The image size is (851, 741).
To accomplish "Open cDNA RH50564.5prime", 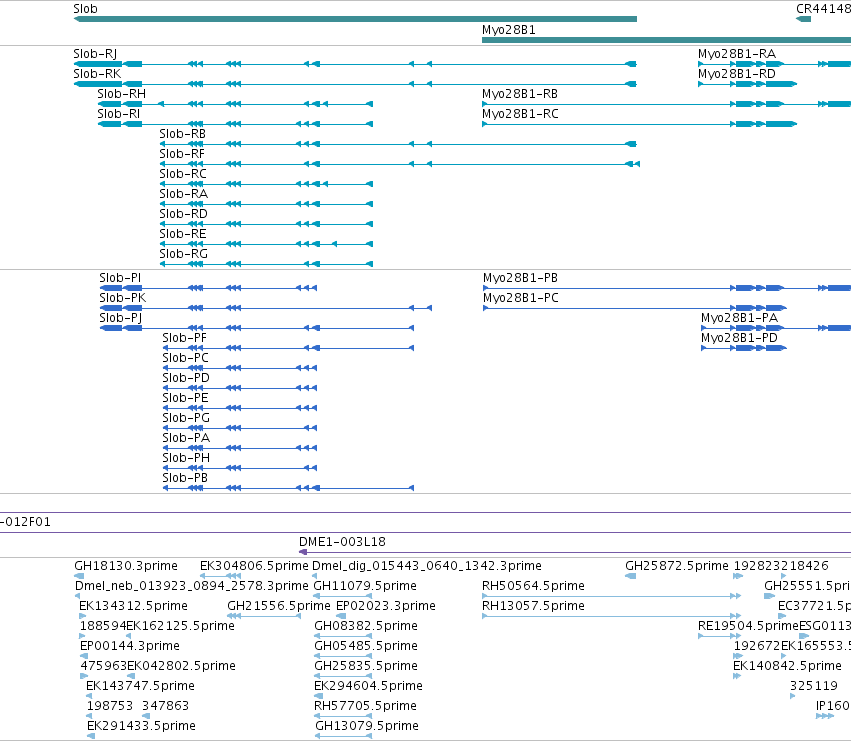I will (533, 586).
